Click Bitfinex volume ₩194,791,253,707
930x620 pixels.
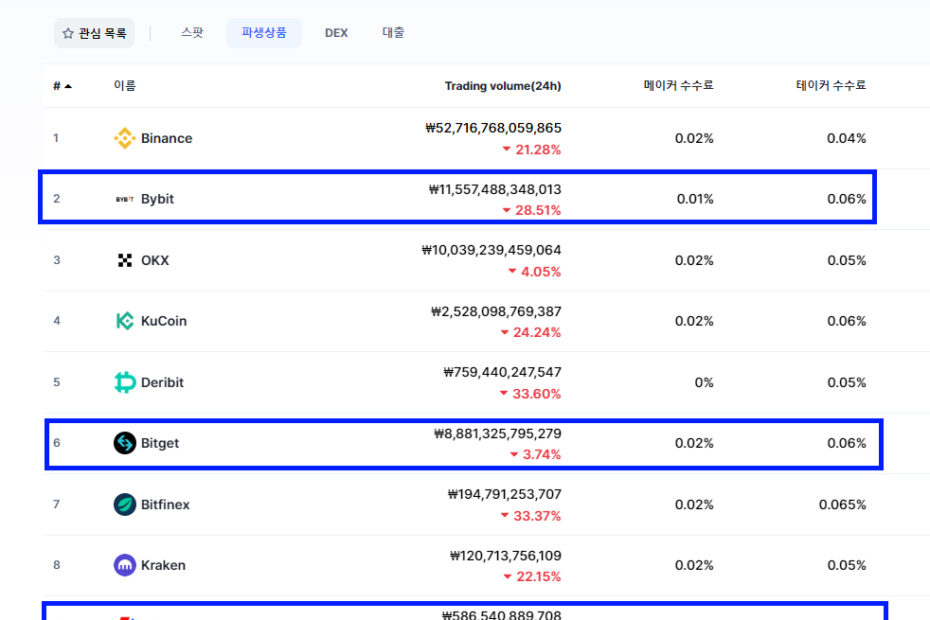505,494
